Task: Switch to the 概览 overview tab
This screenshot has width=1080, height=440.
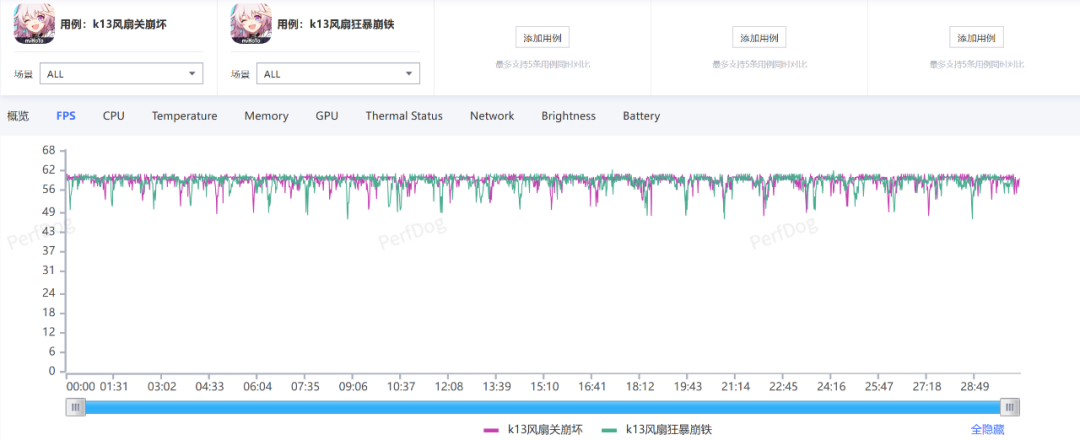Action: pyautogui.click(x=18, y=116)
